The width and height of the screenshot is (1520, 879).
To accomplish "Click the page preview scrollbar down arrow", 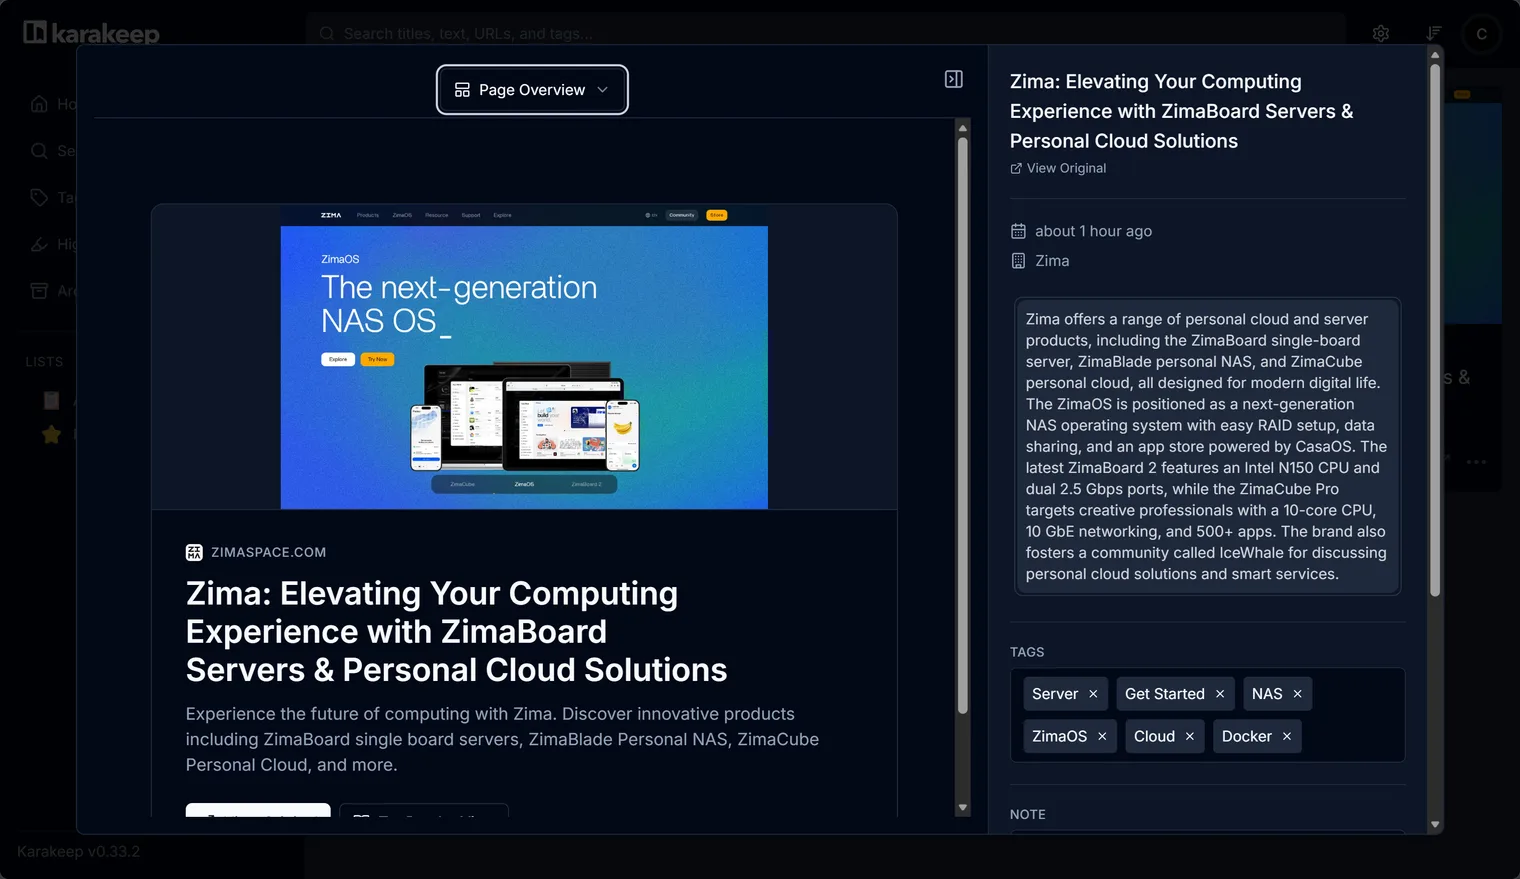I will 963,808.
